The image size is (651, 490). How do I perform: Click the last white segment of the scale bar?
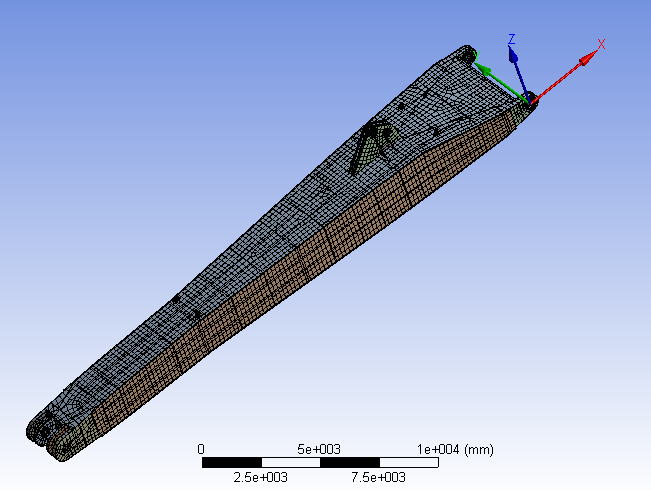[x=408, y=463]
